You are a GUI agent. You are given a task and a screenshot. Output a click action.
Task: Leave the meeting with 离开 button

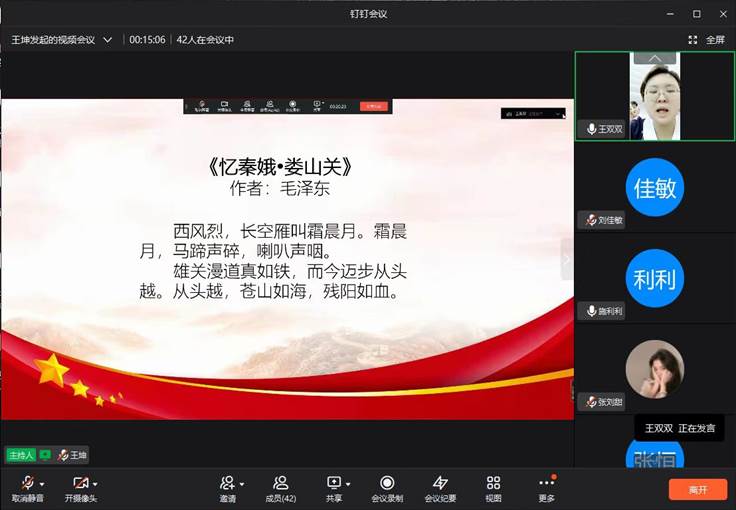[x=697, y=490]
